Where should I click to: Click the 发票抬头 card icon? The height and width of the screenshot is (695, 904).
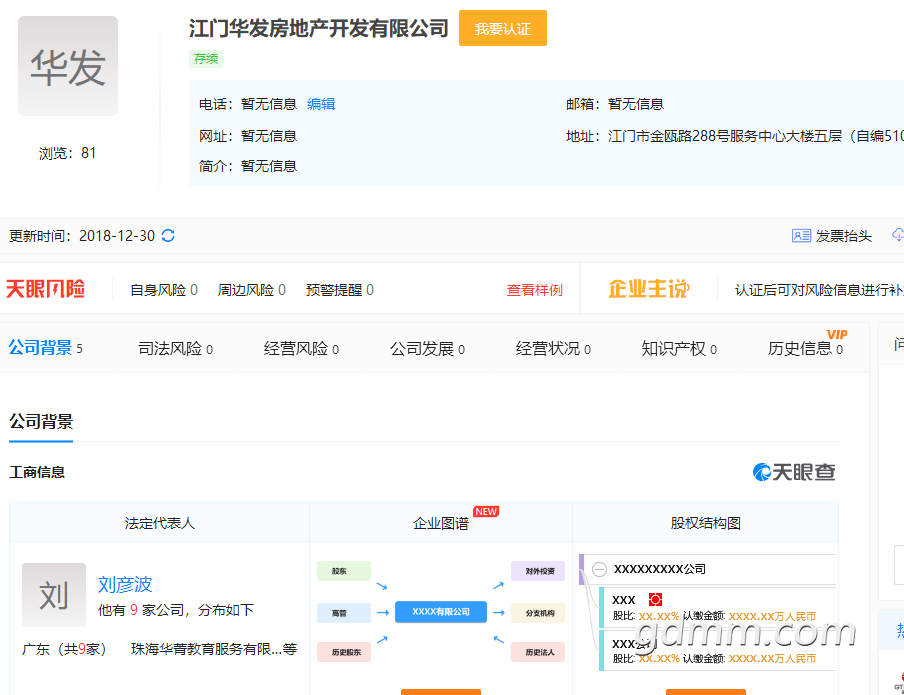(801, 235)
